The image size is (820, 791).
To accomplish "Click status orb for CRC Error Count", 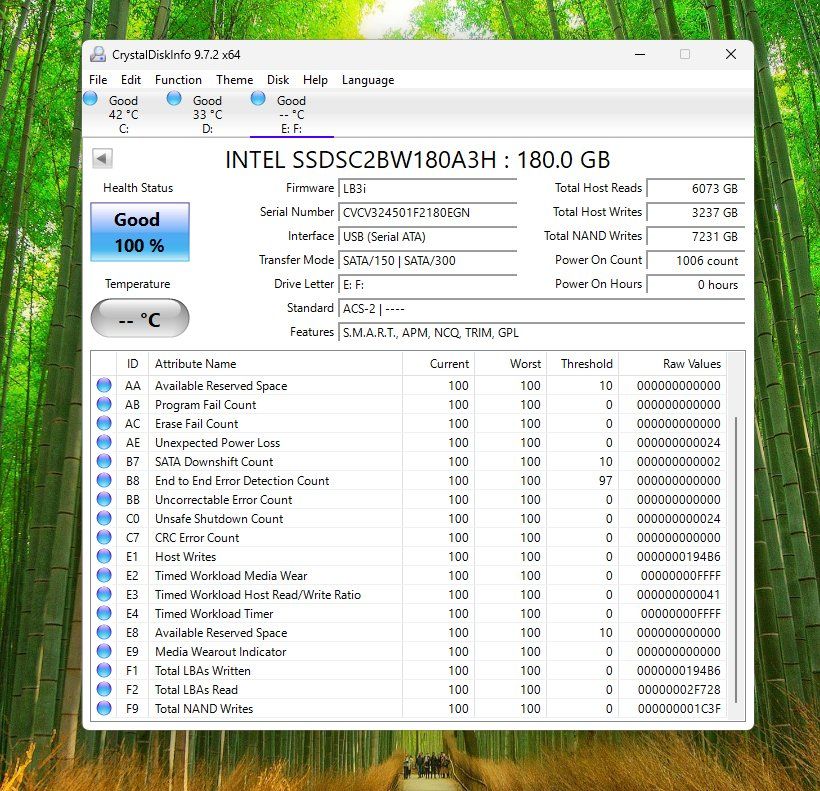I will [x=104, y=537].
